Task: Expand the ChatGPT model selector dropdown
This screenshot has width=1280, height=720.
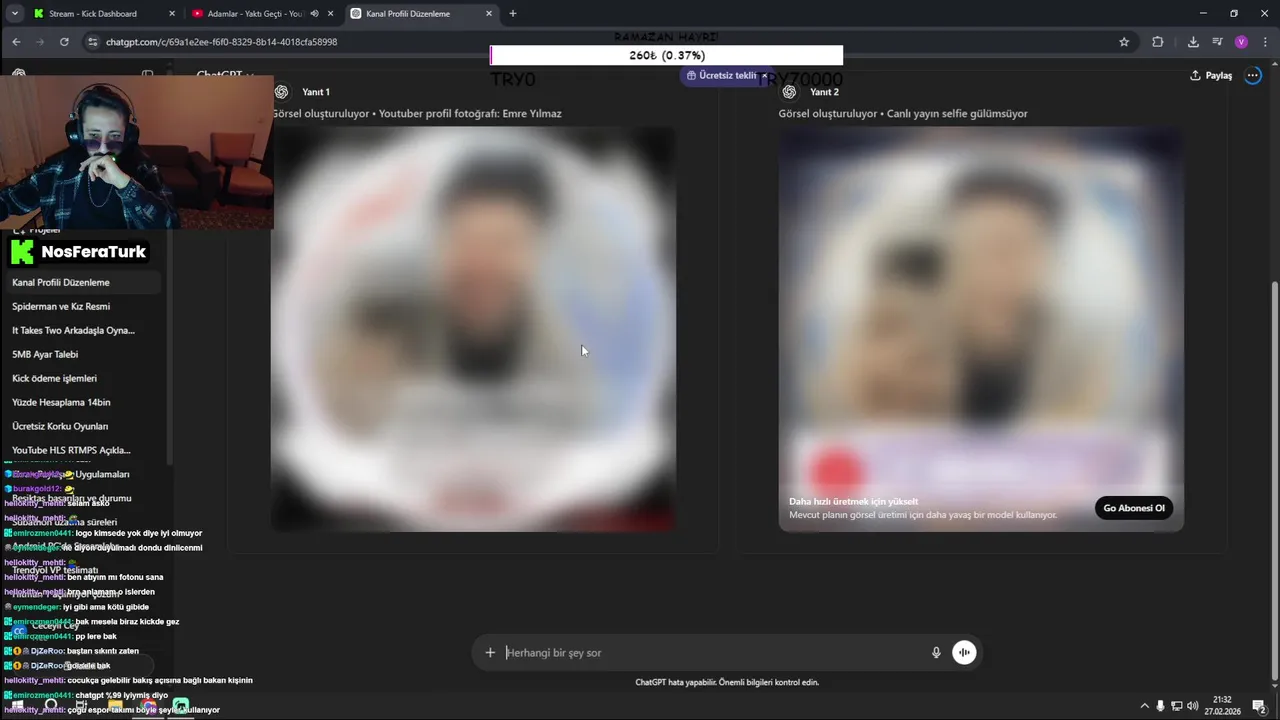Action: pos(225,75)
